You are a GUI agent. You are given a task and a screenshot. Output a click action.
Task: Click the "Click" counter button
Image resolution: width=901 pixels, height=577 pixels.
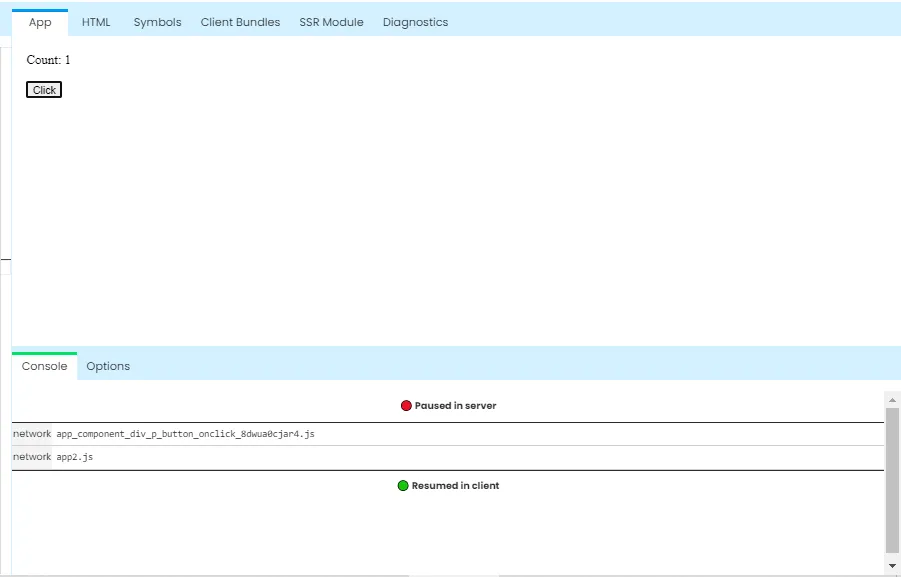44,90
